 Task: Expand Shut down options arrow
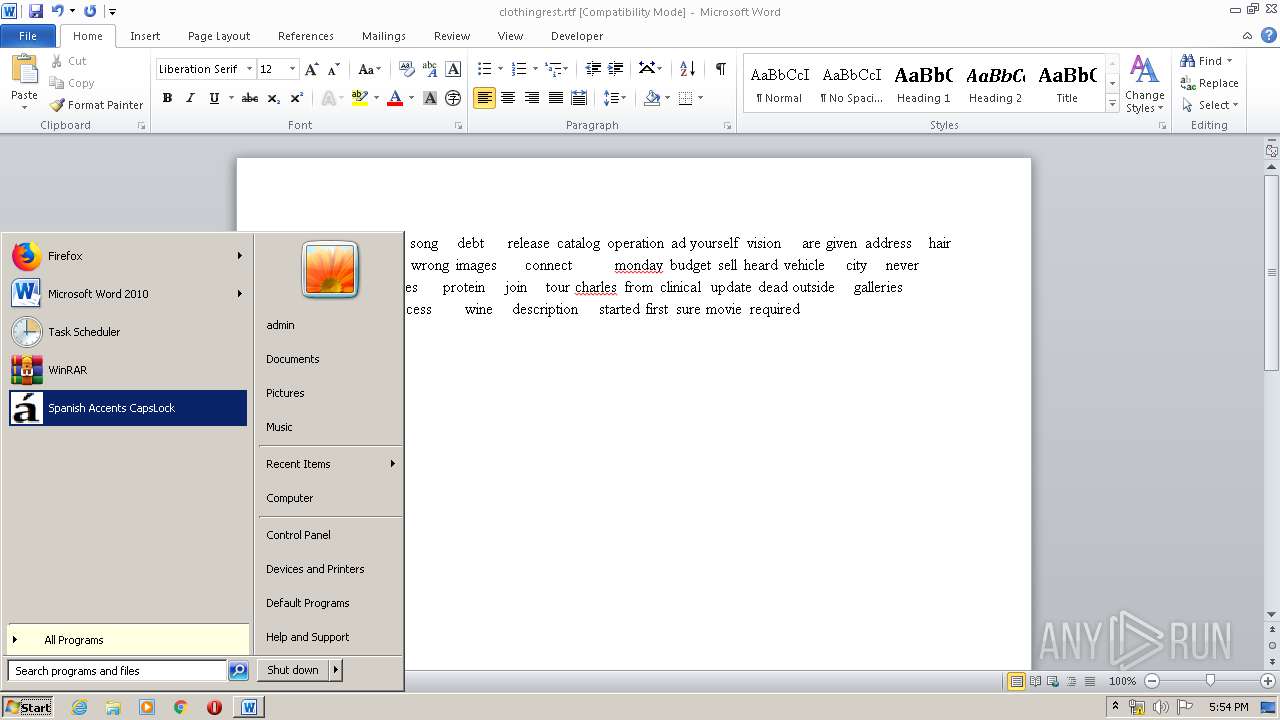coord(336,670)
